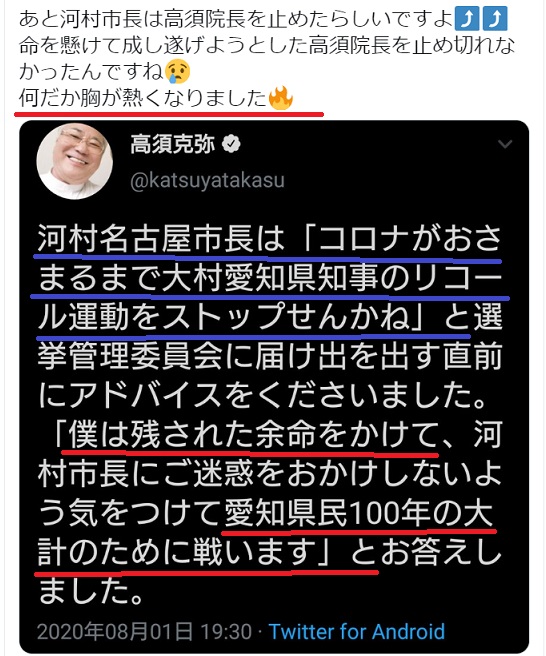
Task: Click the verified badge next to 高須克弥
Action: coord(231,144)
